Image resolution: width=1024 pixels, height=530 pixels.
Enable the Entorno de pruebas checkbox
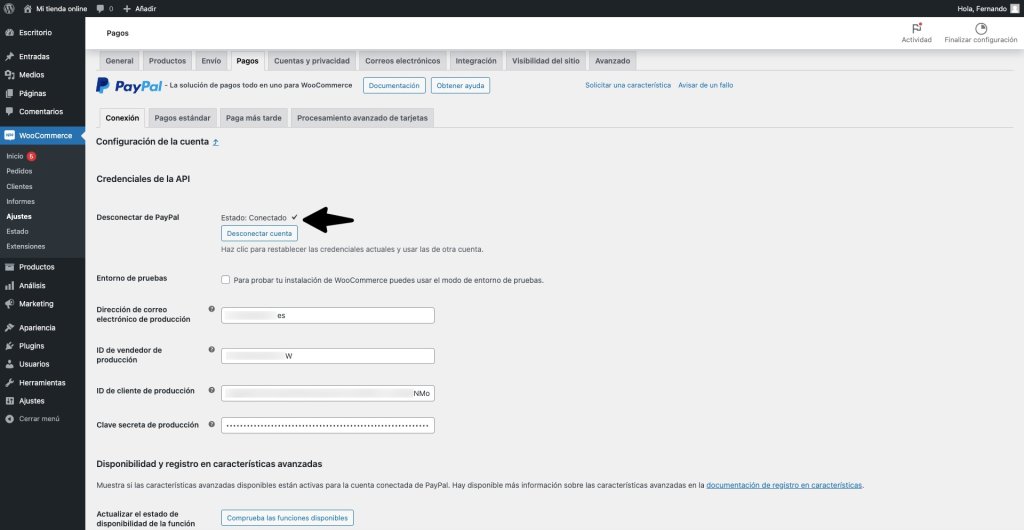[x=226, y=280]
